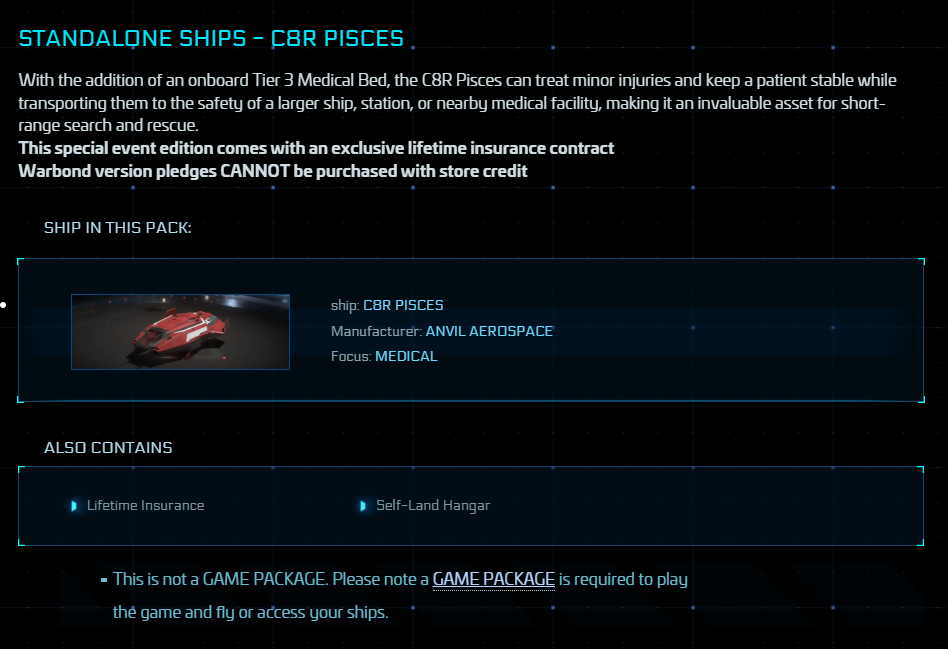Click the MEDICAL focus label
The height and width of the screenshot is (649, 948).
coord(406,356)
